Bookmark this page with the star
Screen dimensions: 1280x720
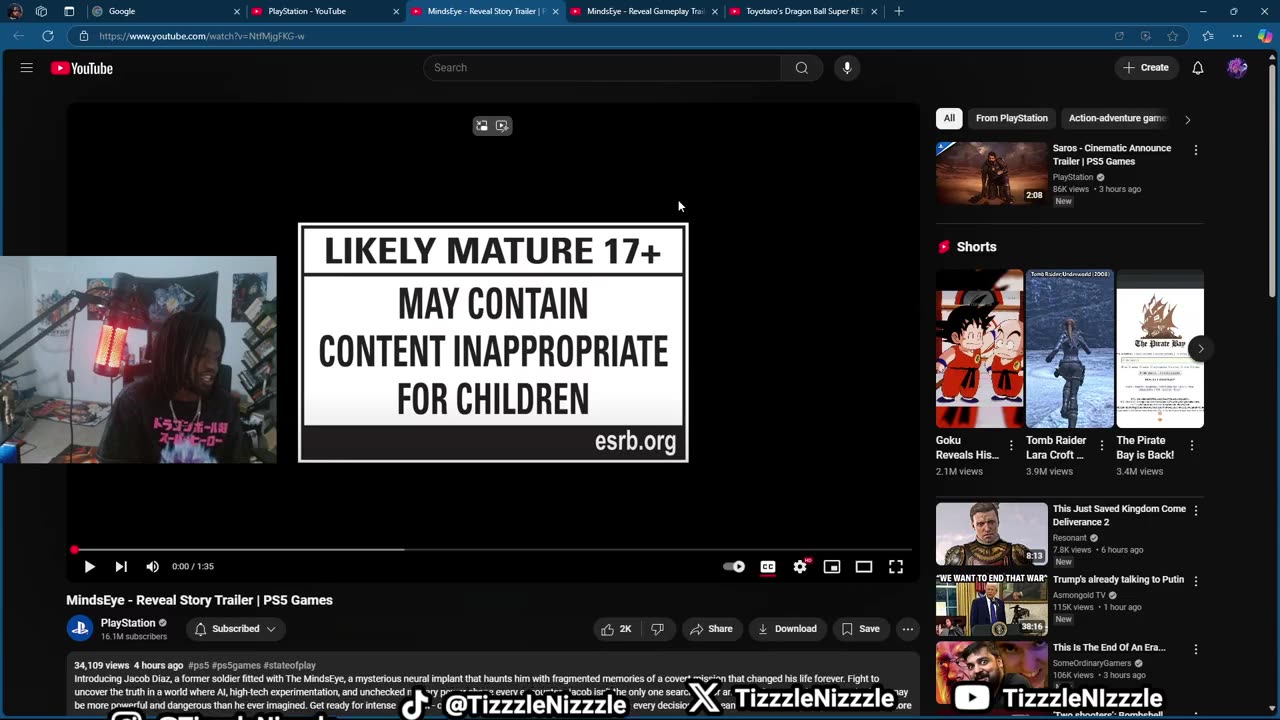[1173, 36]
